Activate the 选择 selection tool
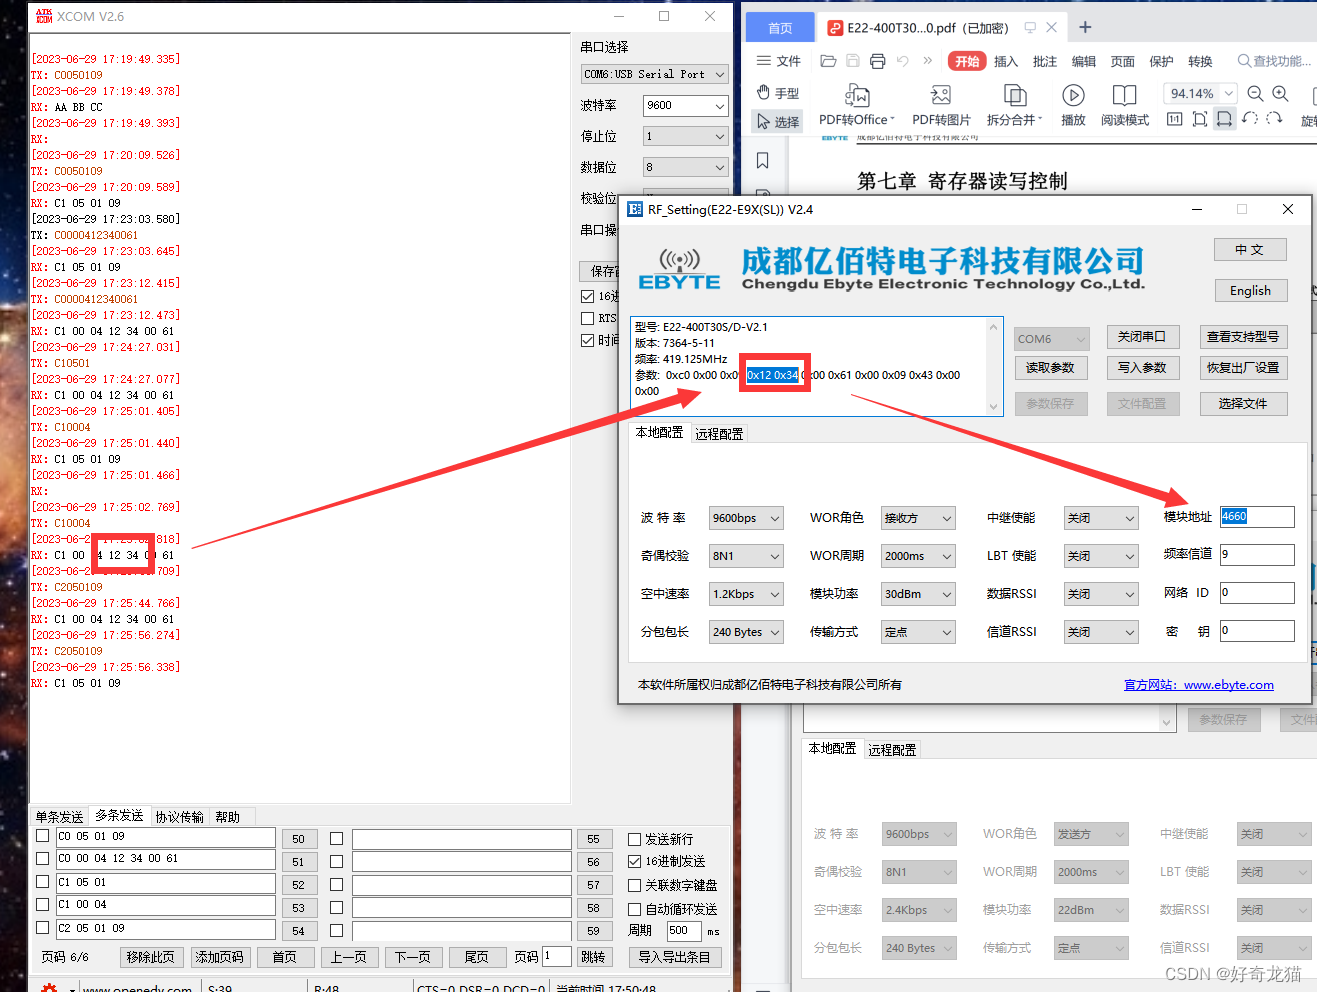Image resolution: width=1317 pixels, height=992 pixels. [x=777, y=121]
